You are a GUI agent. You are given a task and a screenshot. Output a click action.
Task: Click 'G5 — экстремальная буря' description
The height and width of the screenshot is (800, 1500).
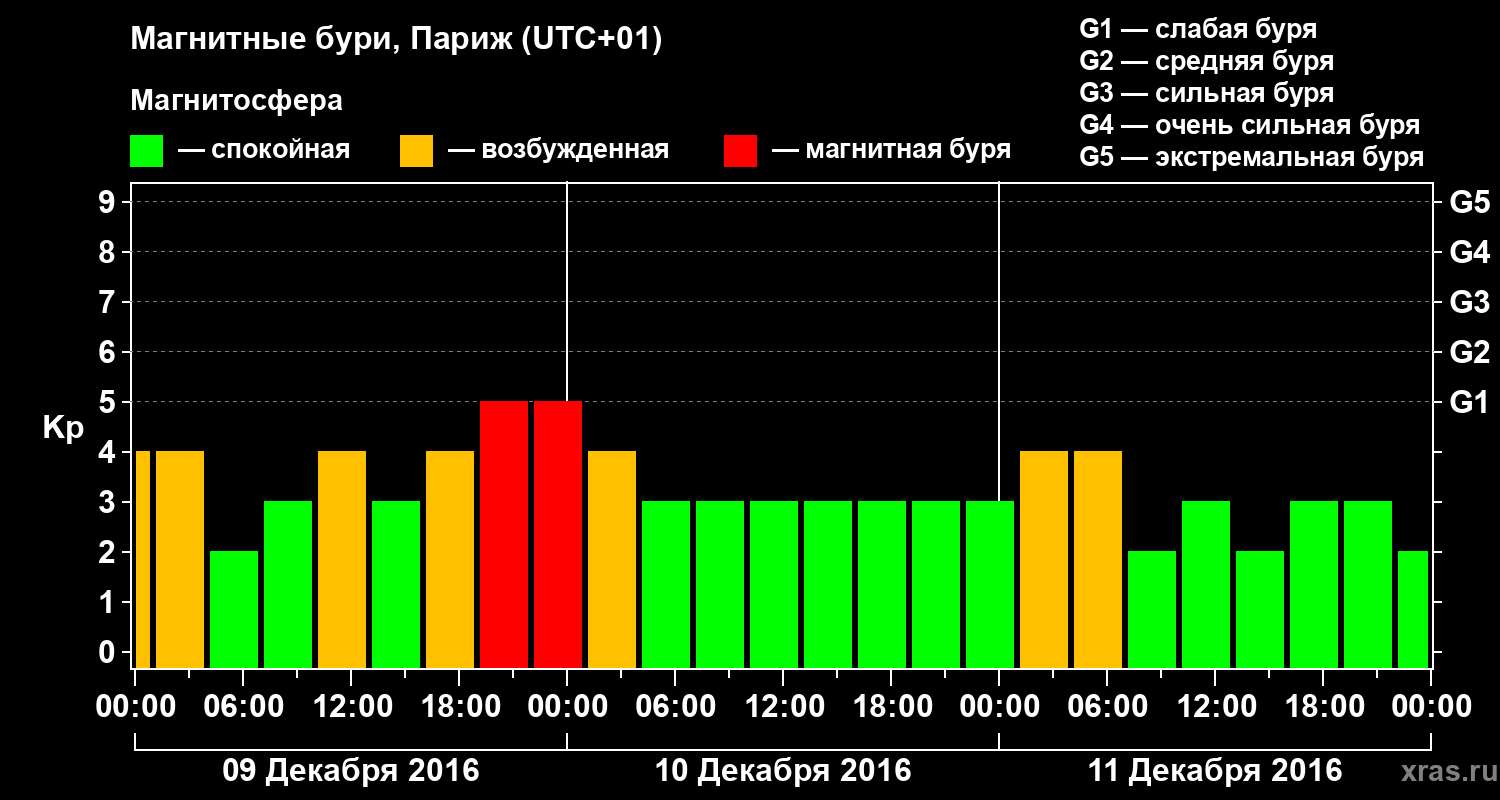point(1252,158)
